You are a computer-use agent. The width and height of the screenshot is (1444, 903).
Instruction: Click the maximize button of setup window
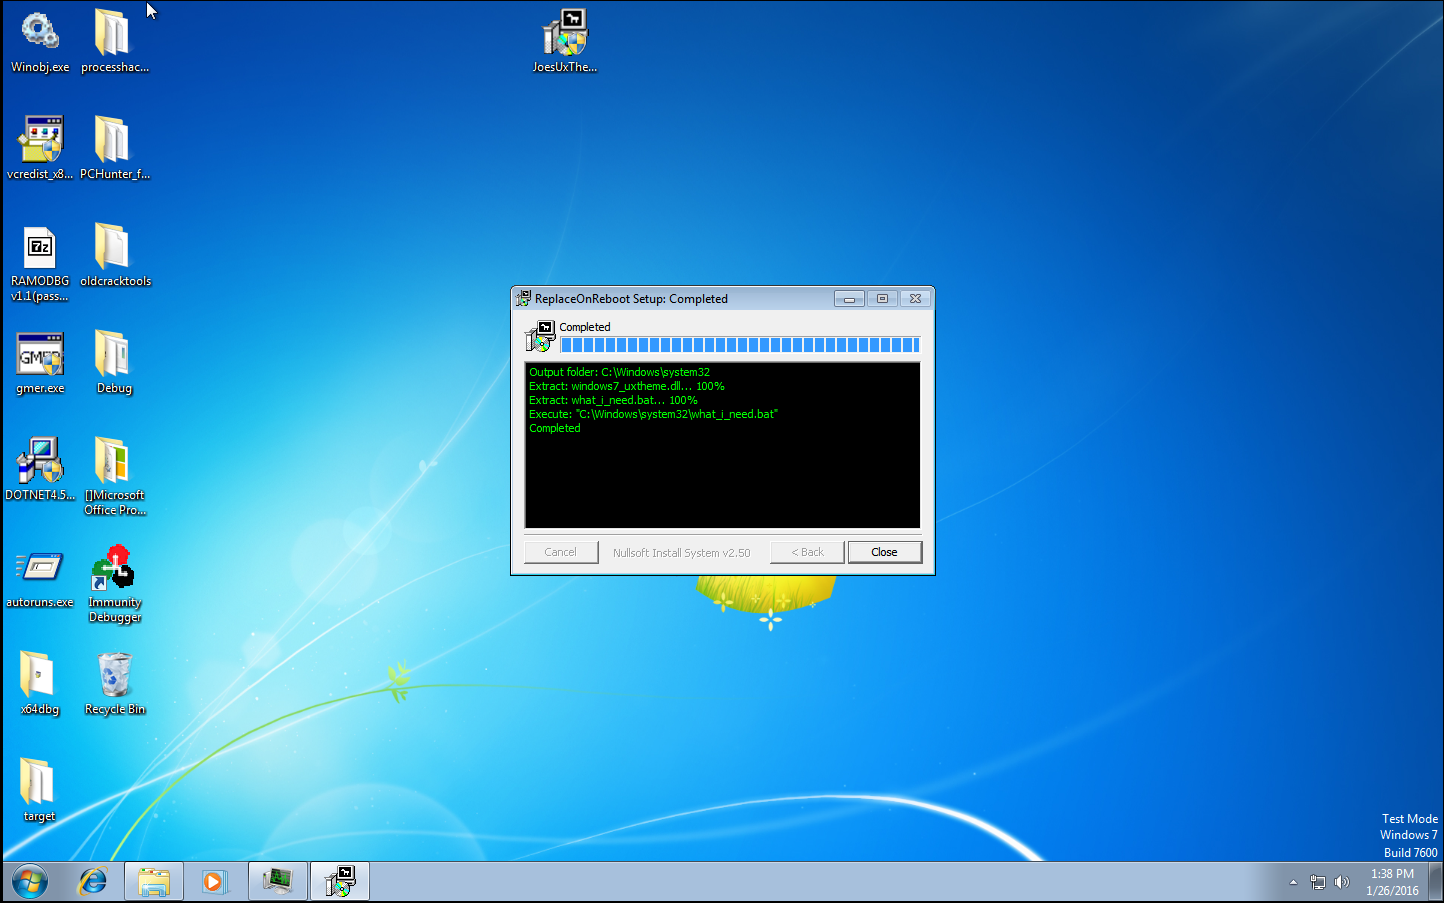coord(882,299)
